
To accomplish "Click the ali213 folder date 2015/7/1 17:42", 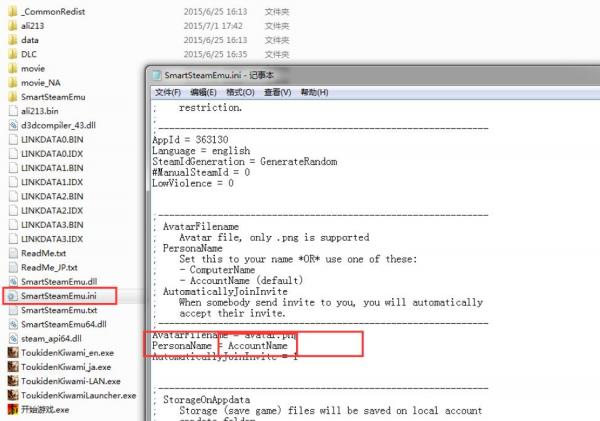I will coord(213,26).
